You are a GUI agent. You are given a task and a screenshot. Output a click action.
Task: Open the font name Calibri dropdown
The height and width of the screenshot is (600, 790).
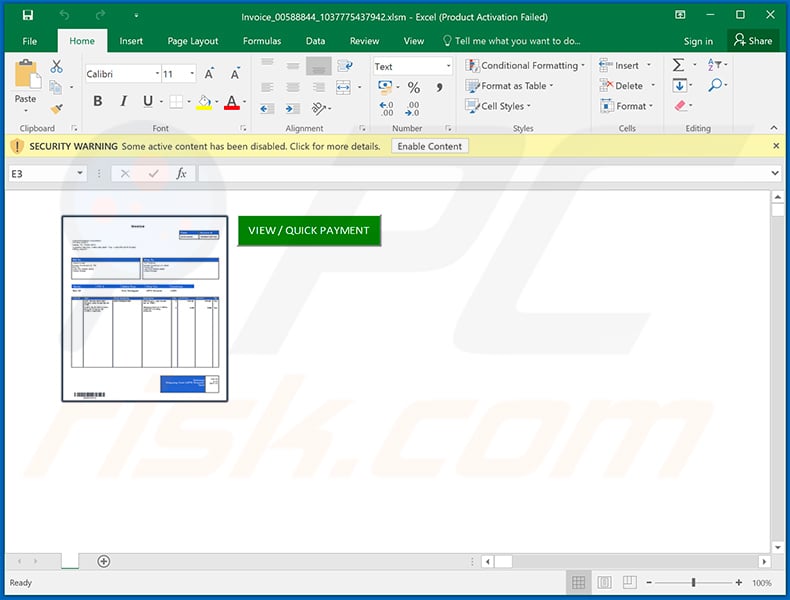click(157, 74)
